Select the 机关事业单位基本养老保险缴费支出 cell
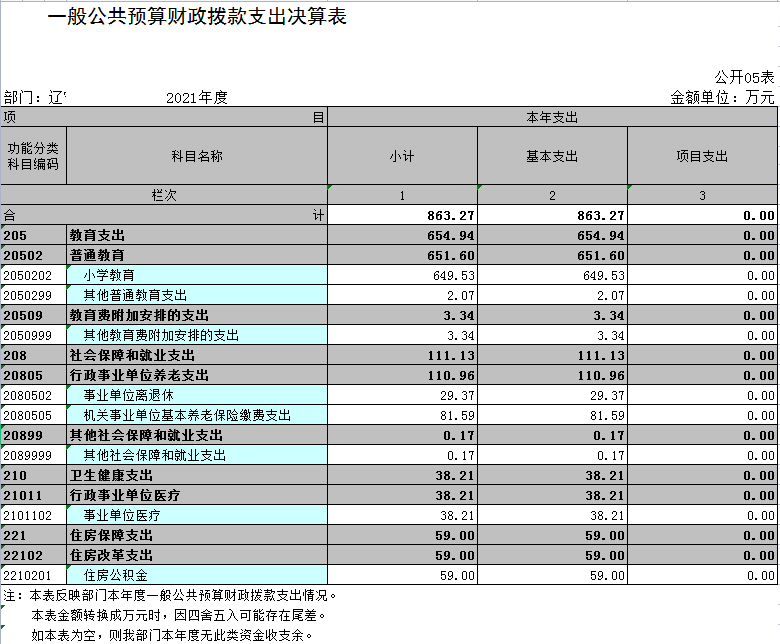The height and width of the screenshot is (644, 780). pyautogui.click(x=196, y=415)
